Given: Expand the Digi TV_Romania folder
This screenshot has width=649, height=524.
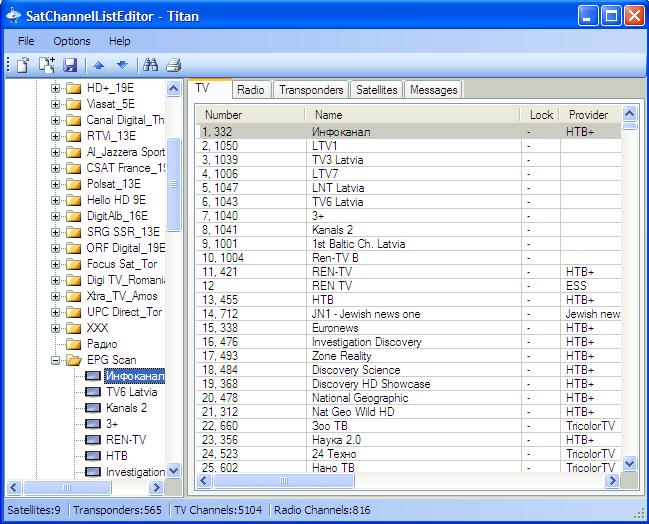Looking at the screenshot, I should click(x=55, y=280).
